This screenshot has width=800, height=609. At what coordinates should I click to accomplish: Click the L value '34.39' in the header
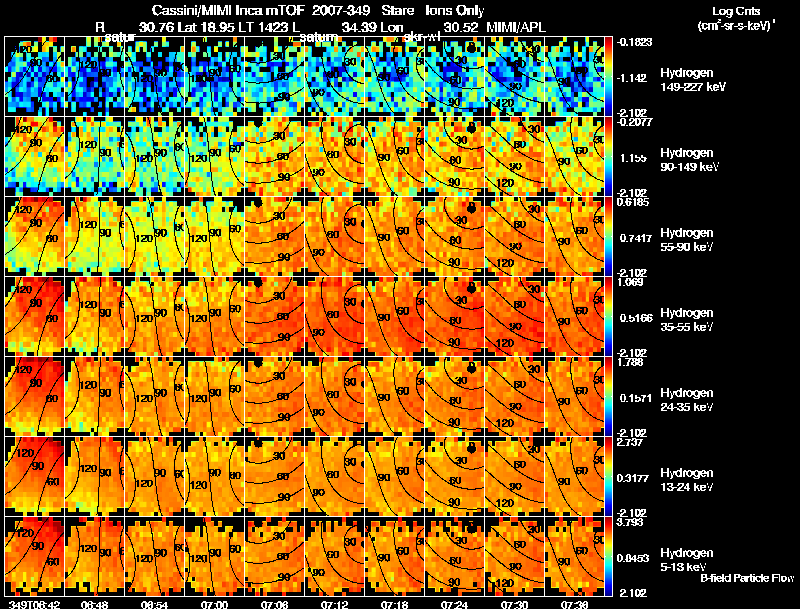pos(359,28)
